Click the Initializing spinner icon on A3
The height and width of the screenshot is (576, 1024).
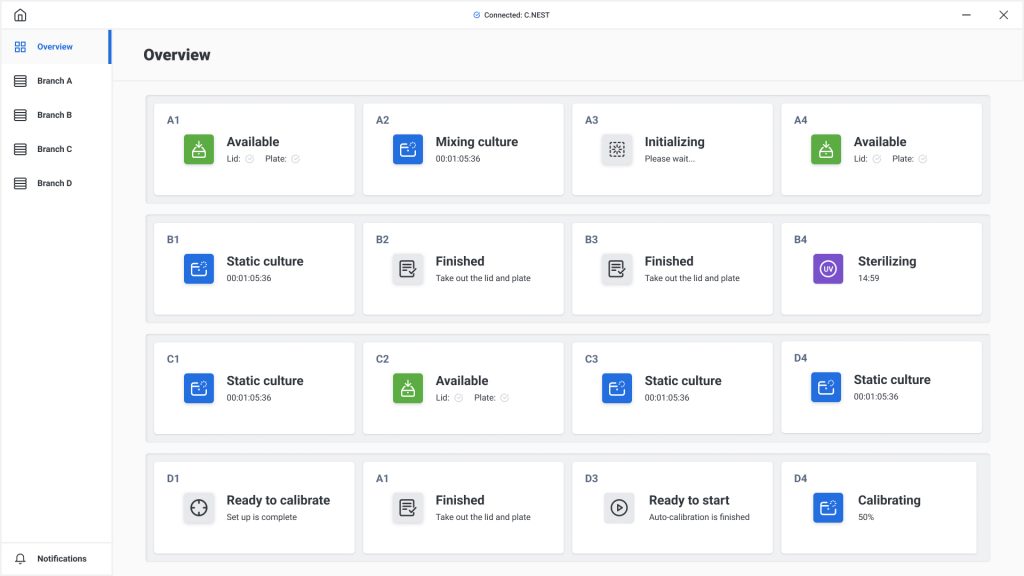[616, 150]
